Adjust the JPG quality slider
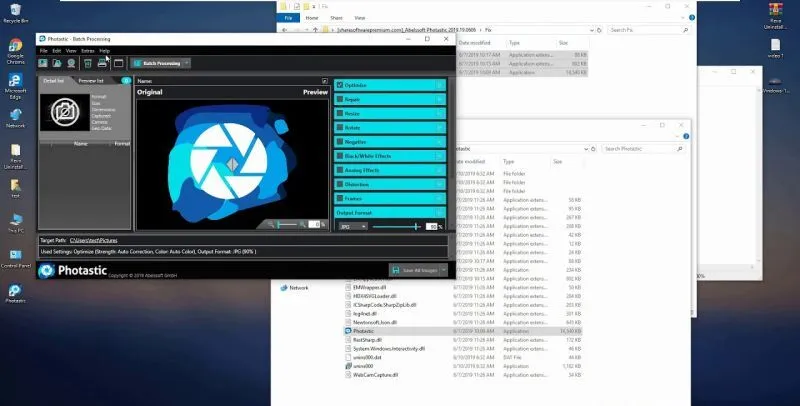The width and height of the screenshot is (800, 406). [396, 226]
